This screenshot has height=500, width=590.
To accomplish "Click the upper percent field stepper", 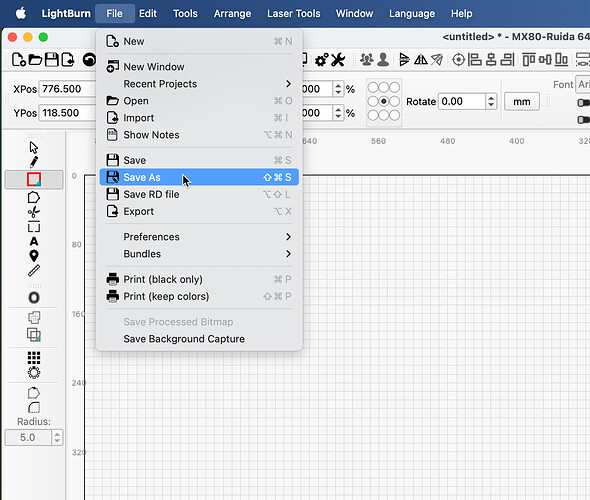I will pyautogui.click(x=338, y=89).
